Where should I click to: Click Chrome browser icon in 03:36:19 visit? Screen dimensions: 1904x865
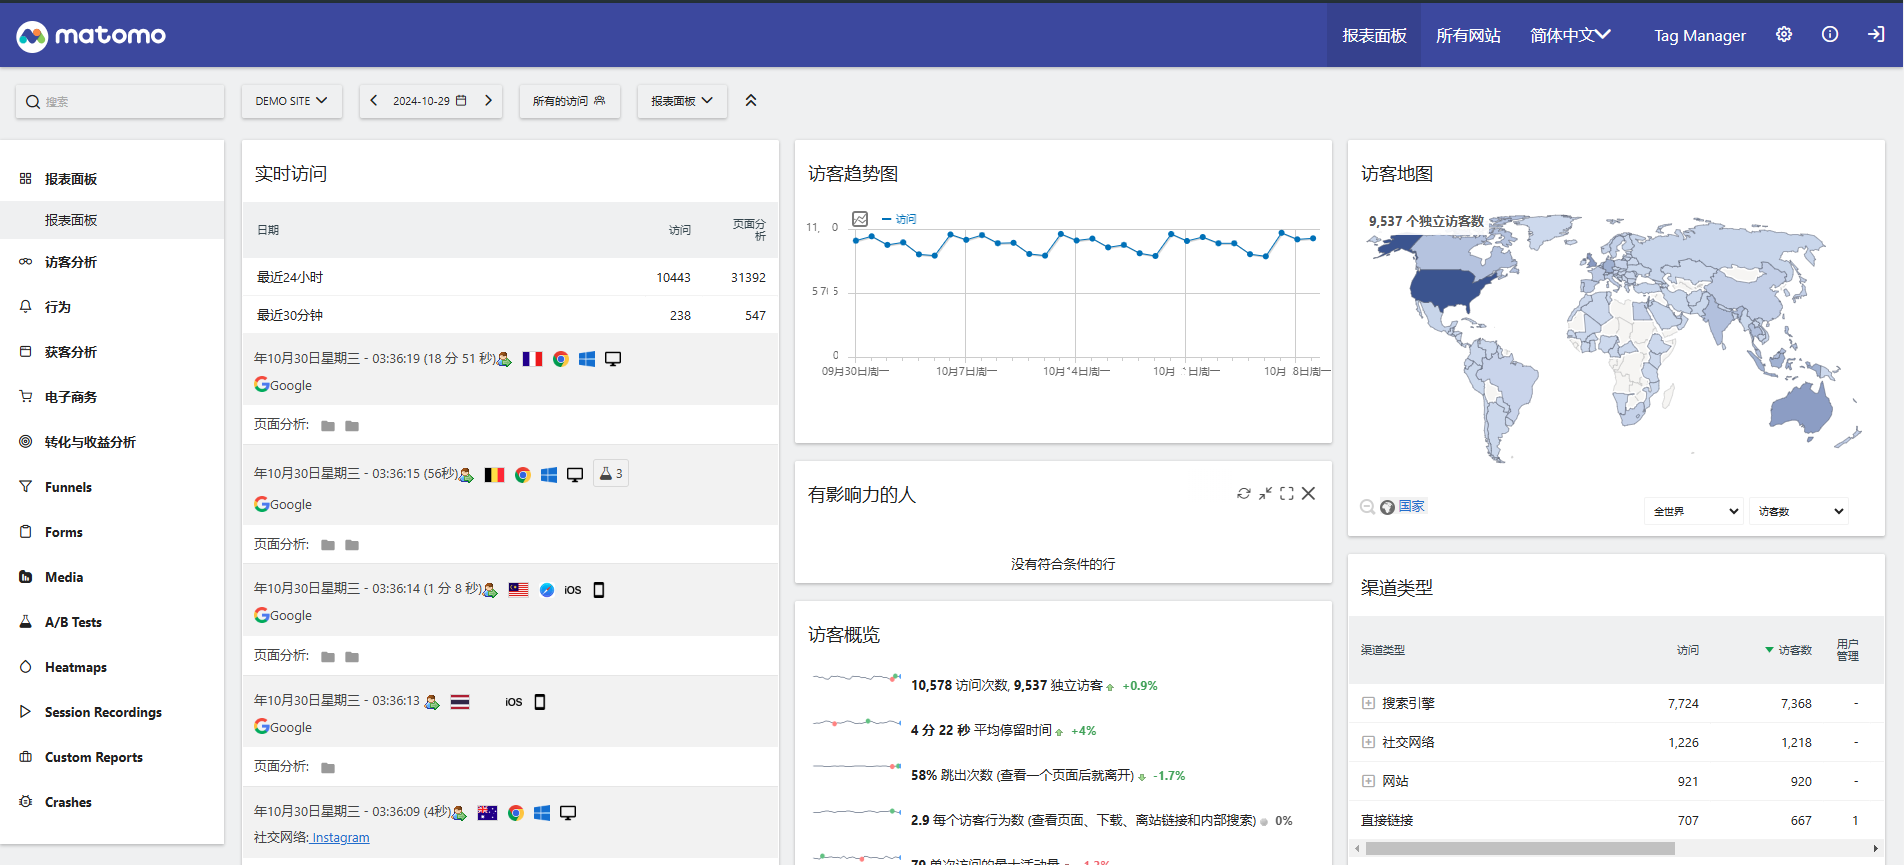coord(561,359)
